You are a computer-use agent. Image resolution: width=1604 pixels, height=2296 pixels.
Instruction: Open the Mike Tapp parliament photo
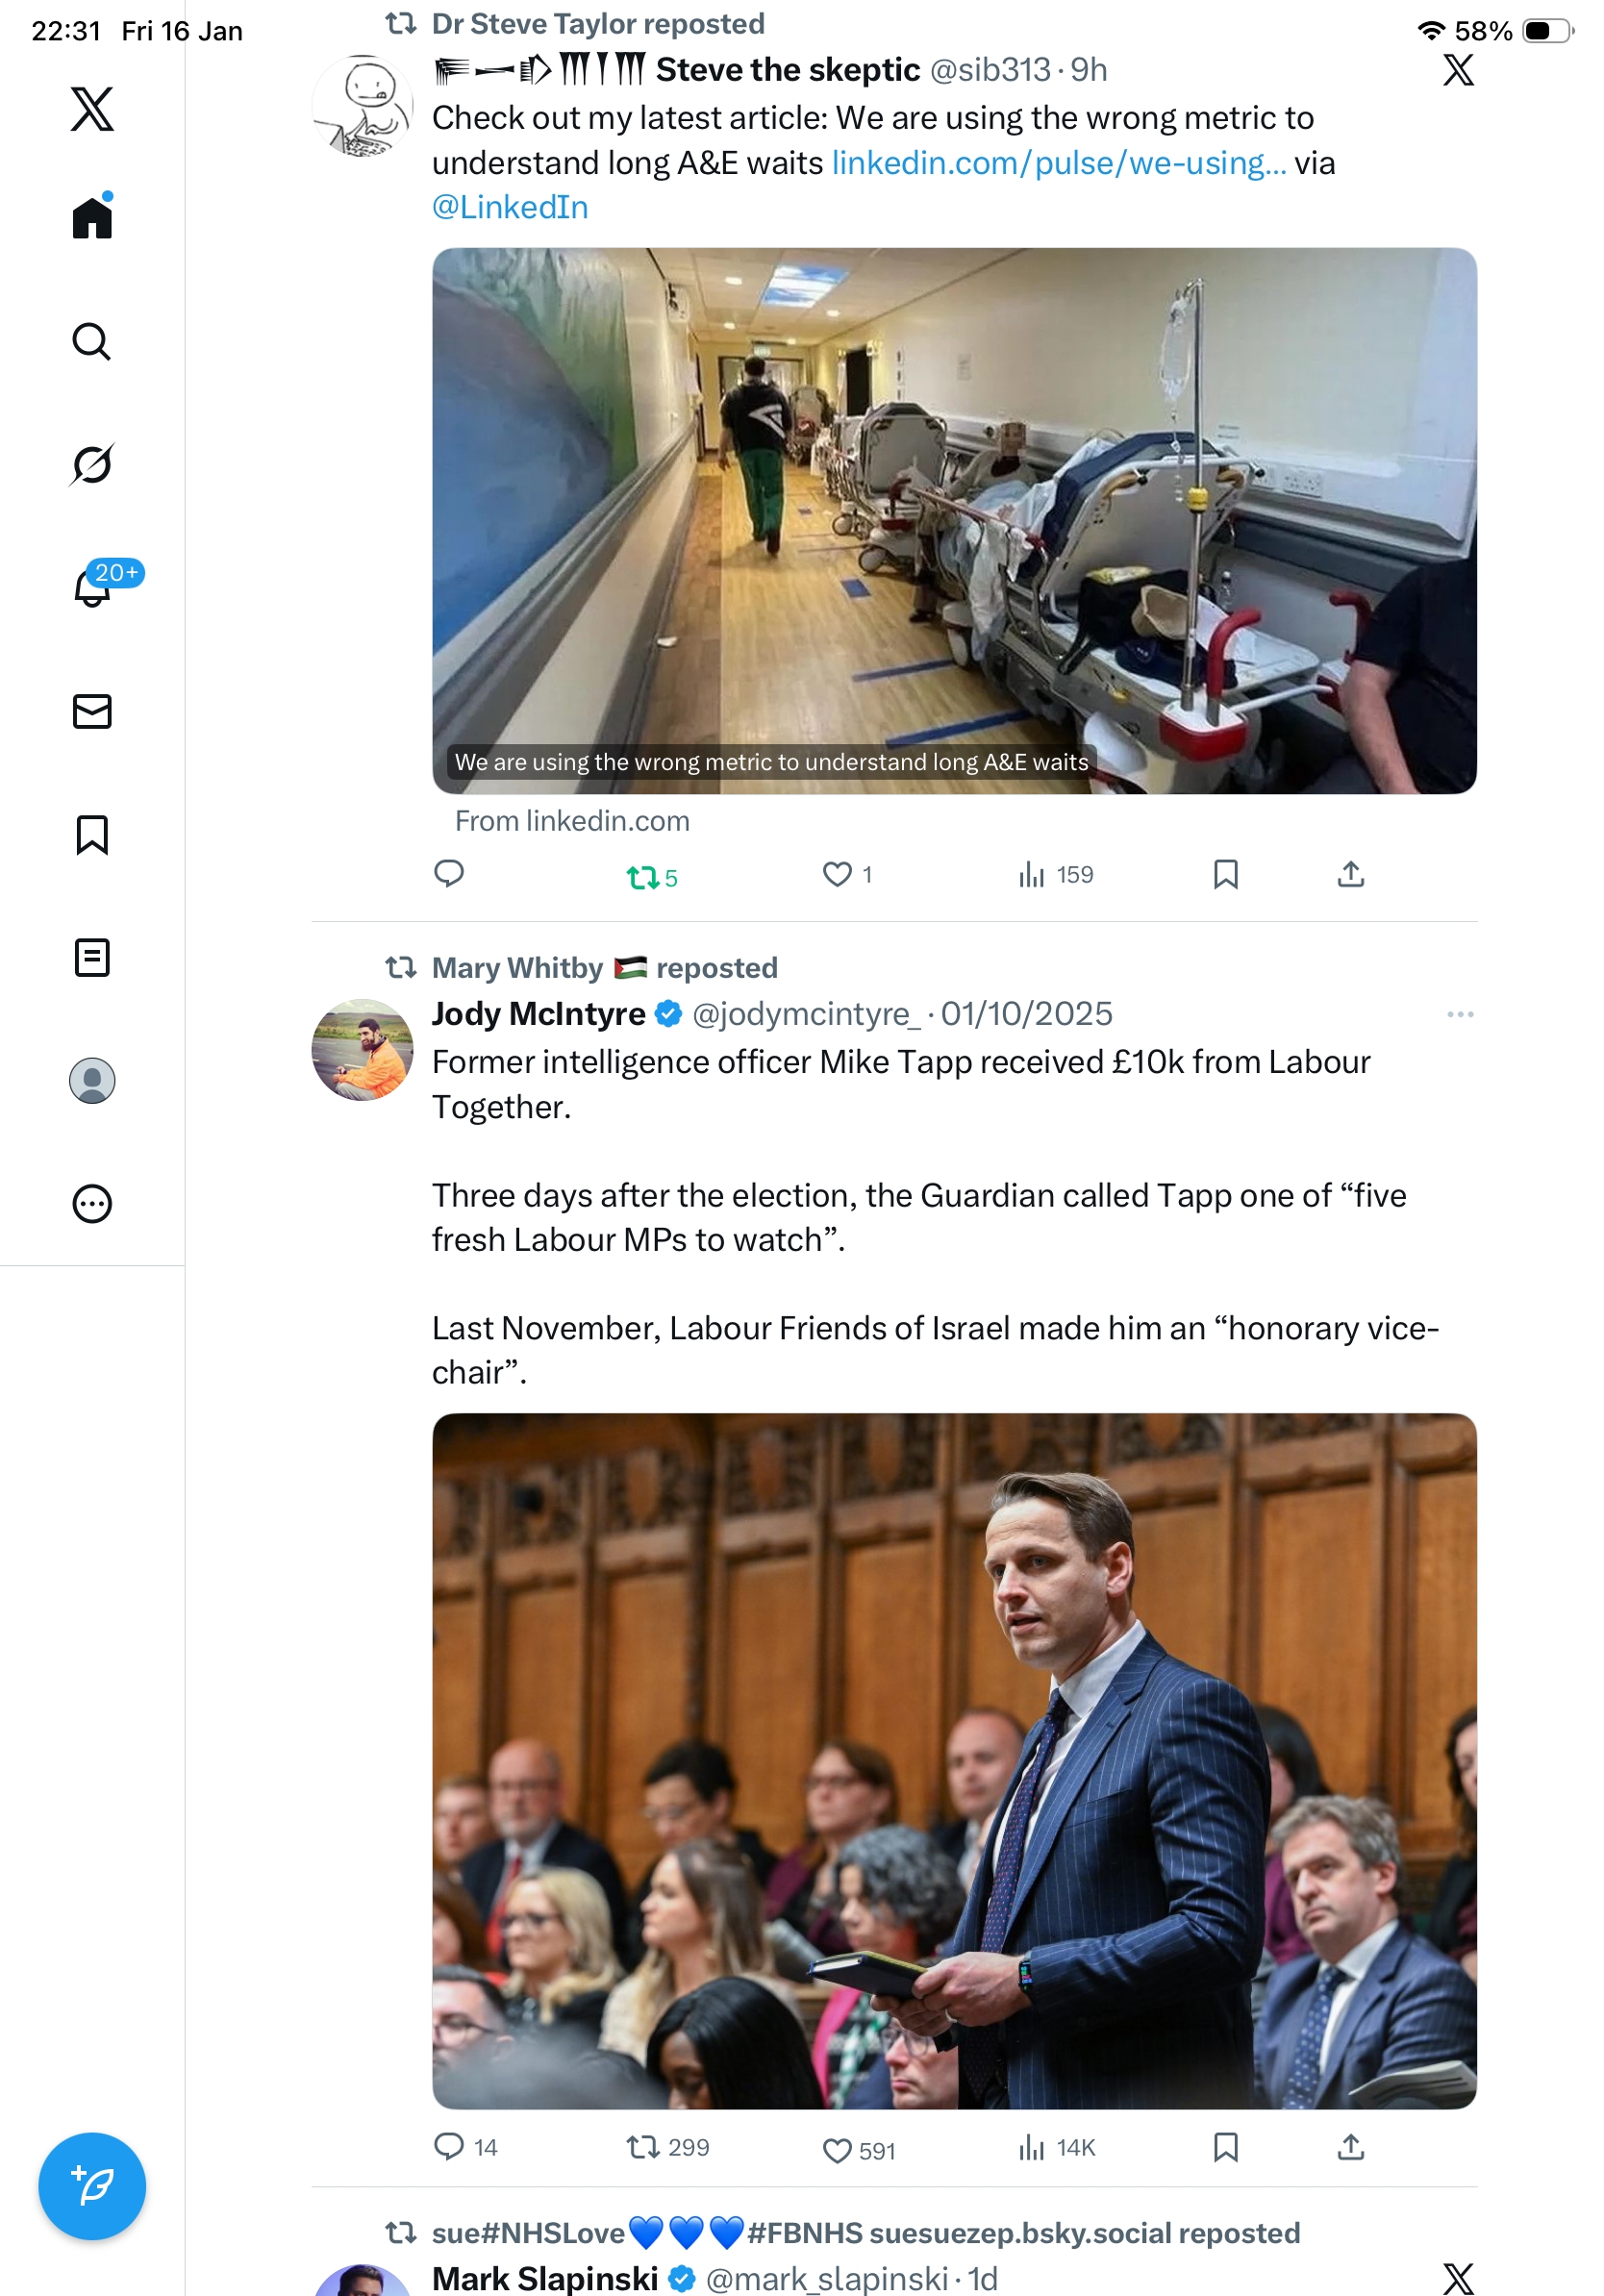954,1760
